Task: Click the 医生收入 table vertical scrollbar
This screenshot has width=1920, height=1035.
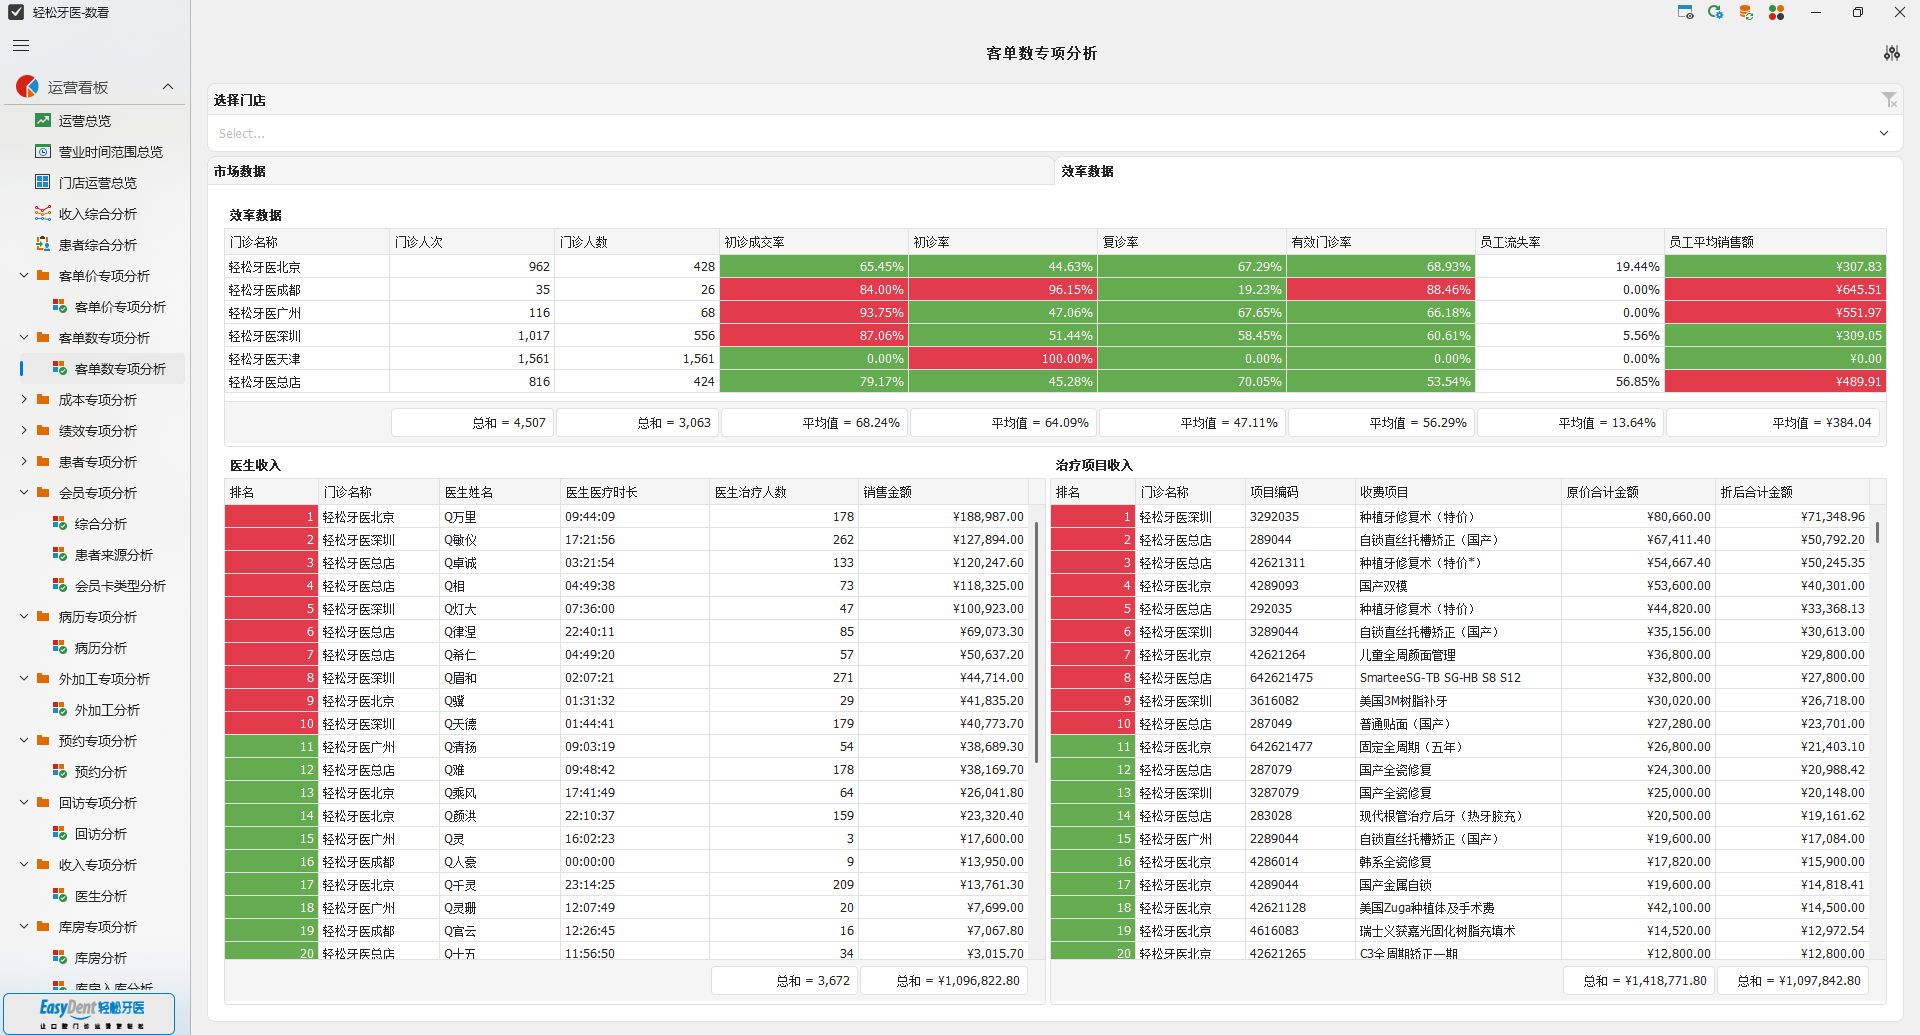Action: [x=1036, y=642]
